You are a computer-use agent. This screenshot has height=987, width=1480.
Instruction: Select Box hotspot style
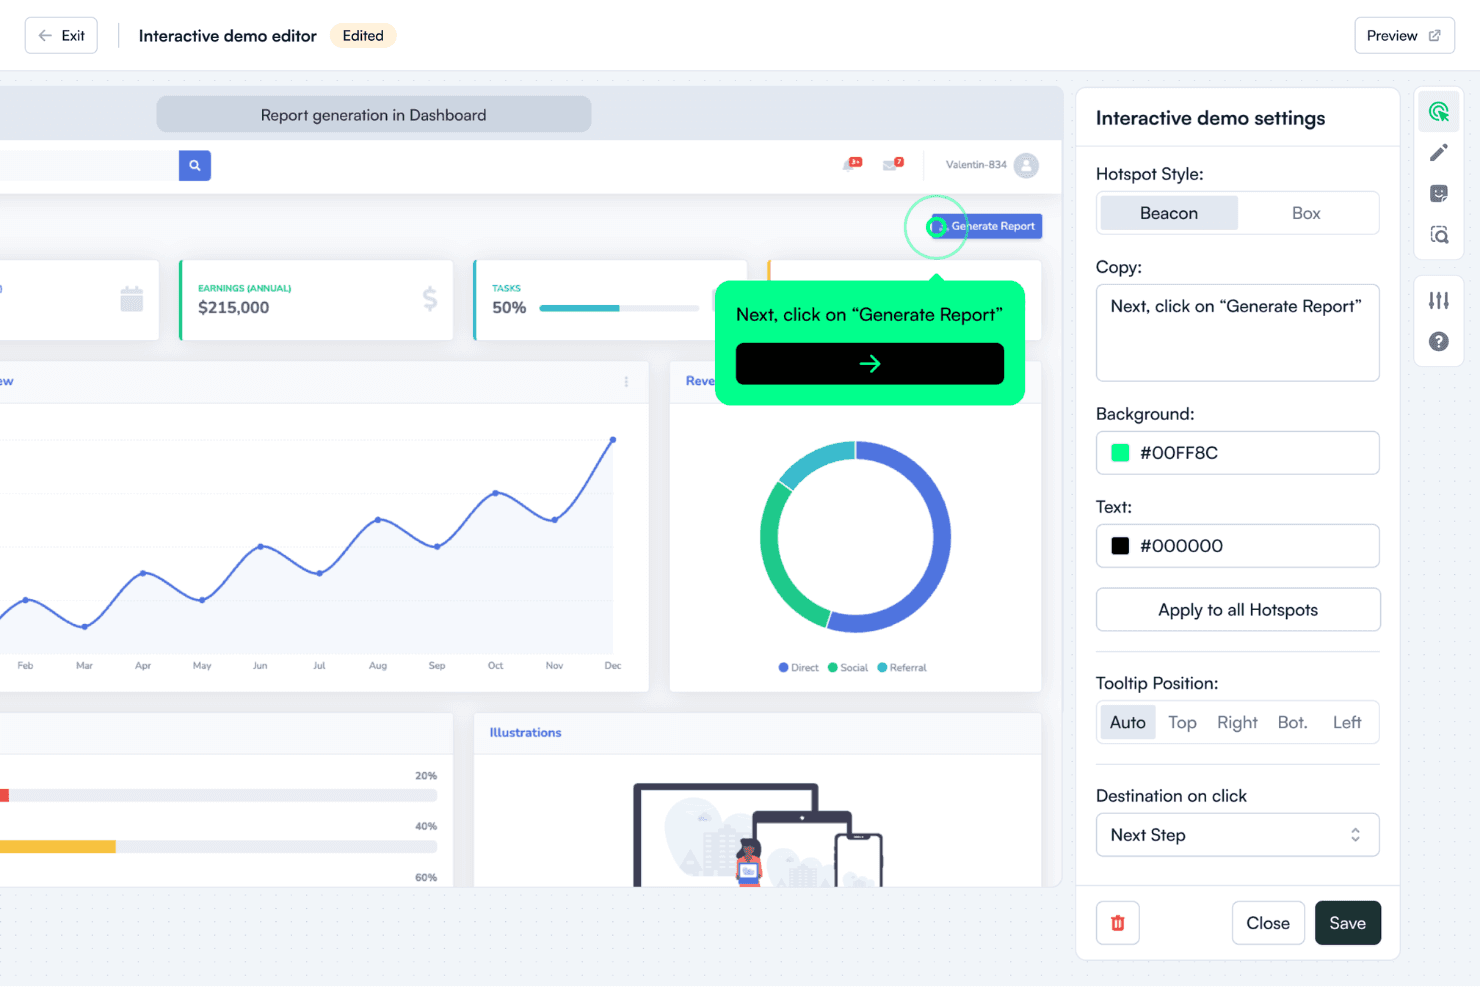1306,213
